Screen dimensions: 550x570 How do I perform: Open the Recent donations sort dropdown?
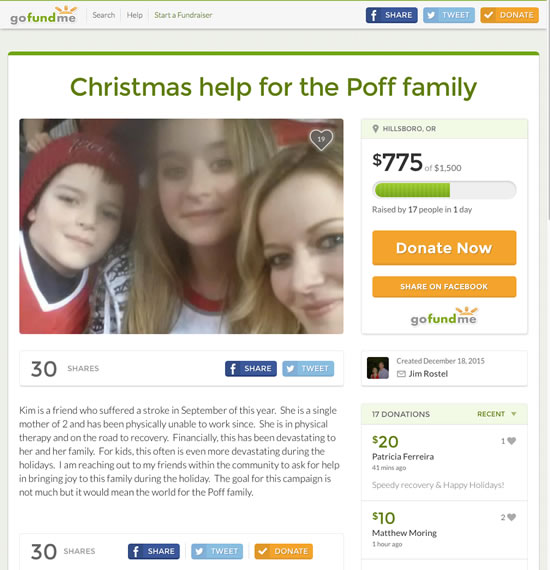click(x=497, y=414)
